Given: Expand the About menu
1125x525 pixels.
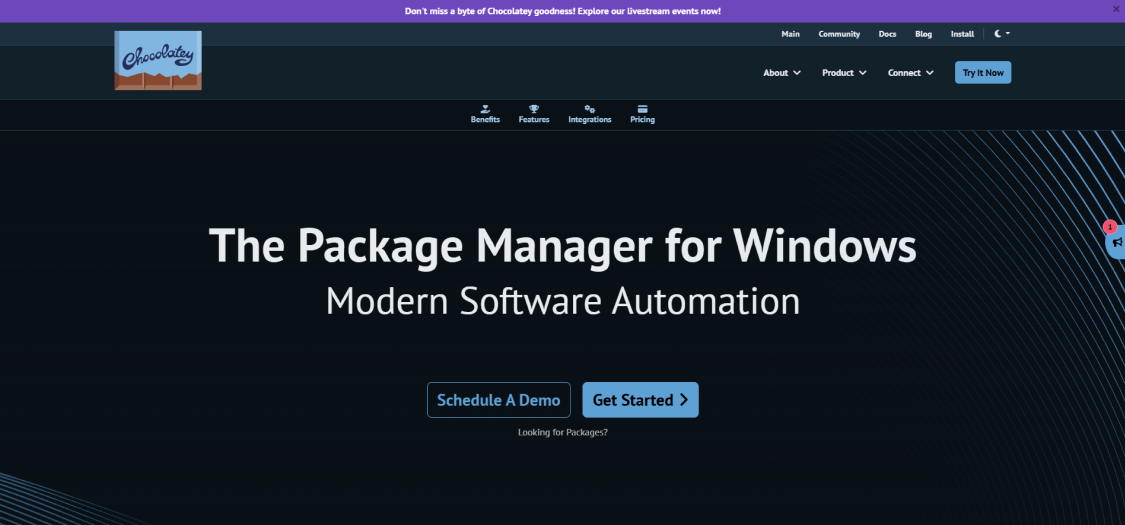Looking at the screenshot, I should click(782, 72).
